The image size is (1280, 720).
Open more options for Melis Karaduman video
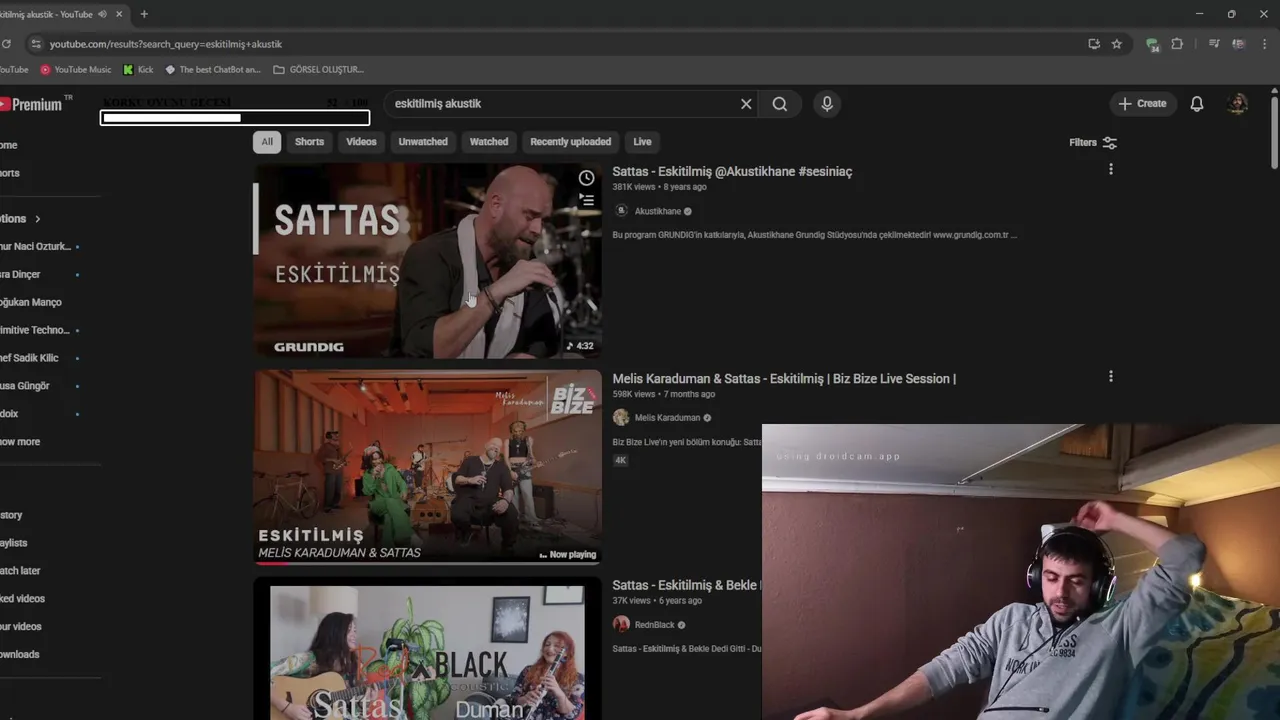pos(1110,377)
